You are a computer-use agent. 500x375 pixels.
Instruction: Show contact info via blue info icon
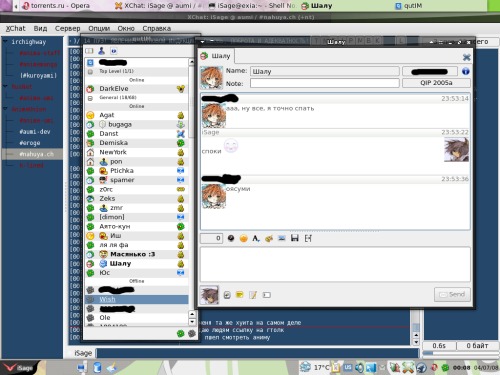pos(466,71)
